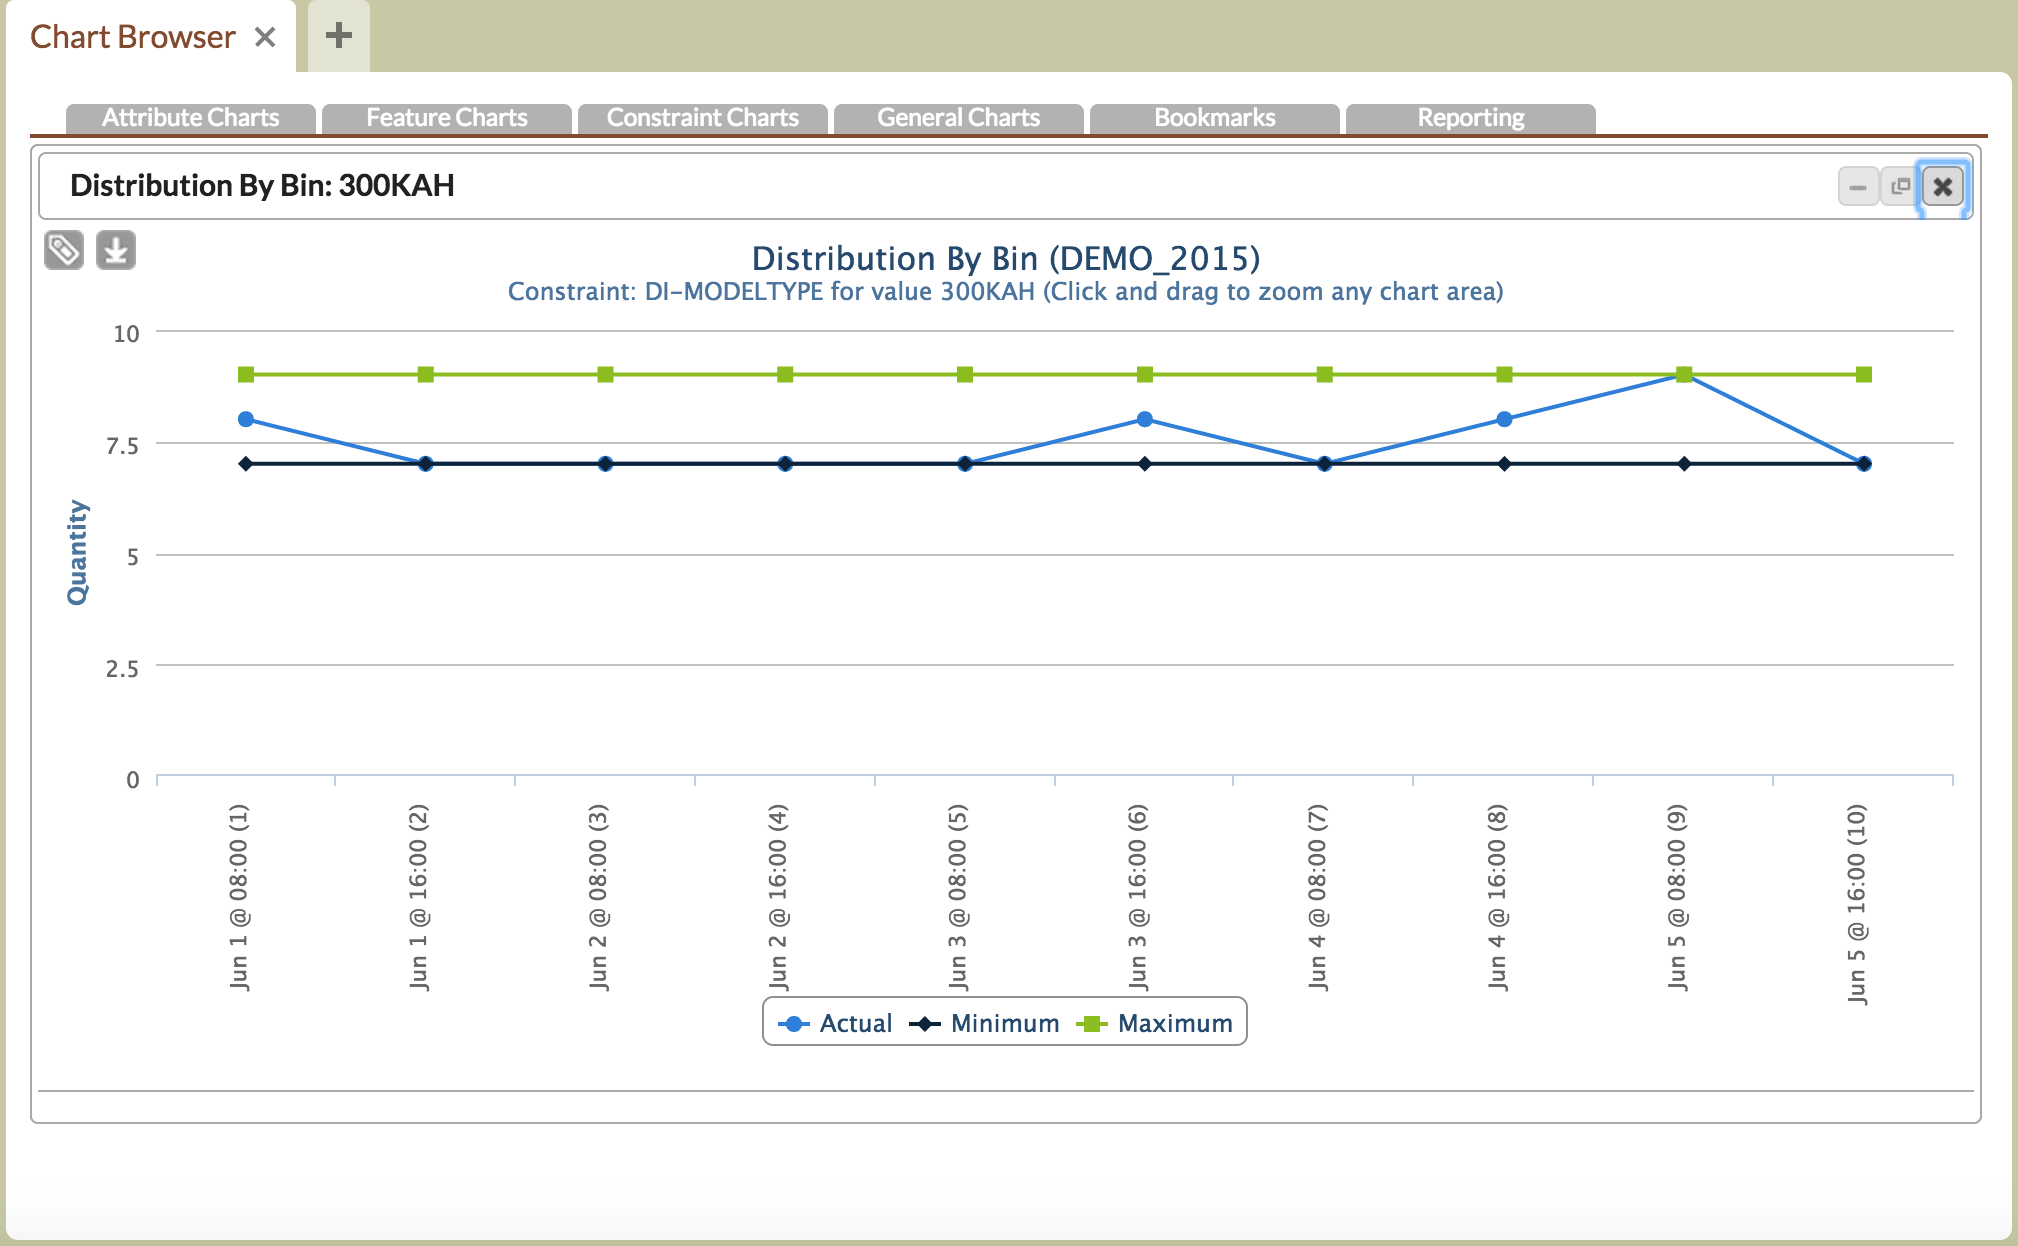The width and height of the screenshot is (2018, 1246).
Task: Toggle Maximum series legend entry
Action: (x=1174, y=1023)
